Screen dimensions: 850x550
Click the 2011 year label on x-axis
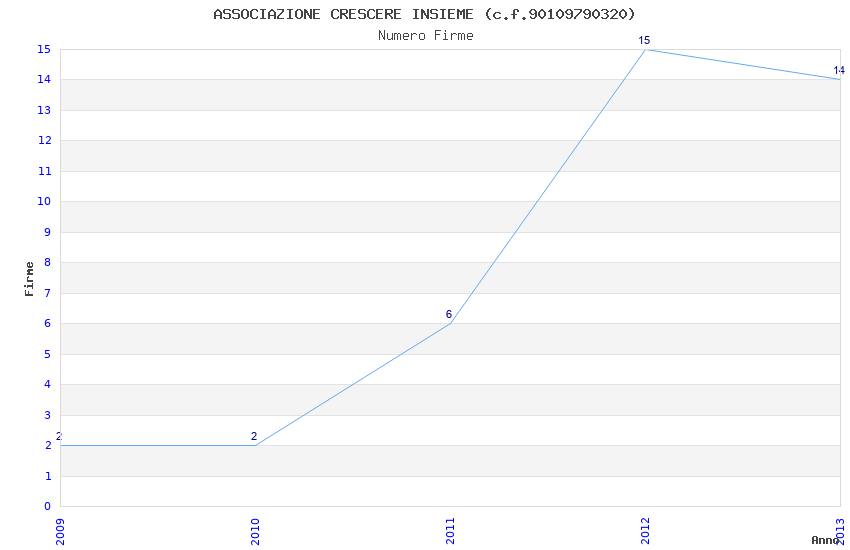pyautogui.click(x=450, y=529)
